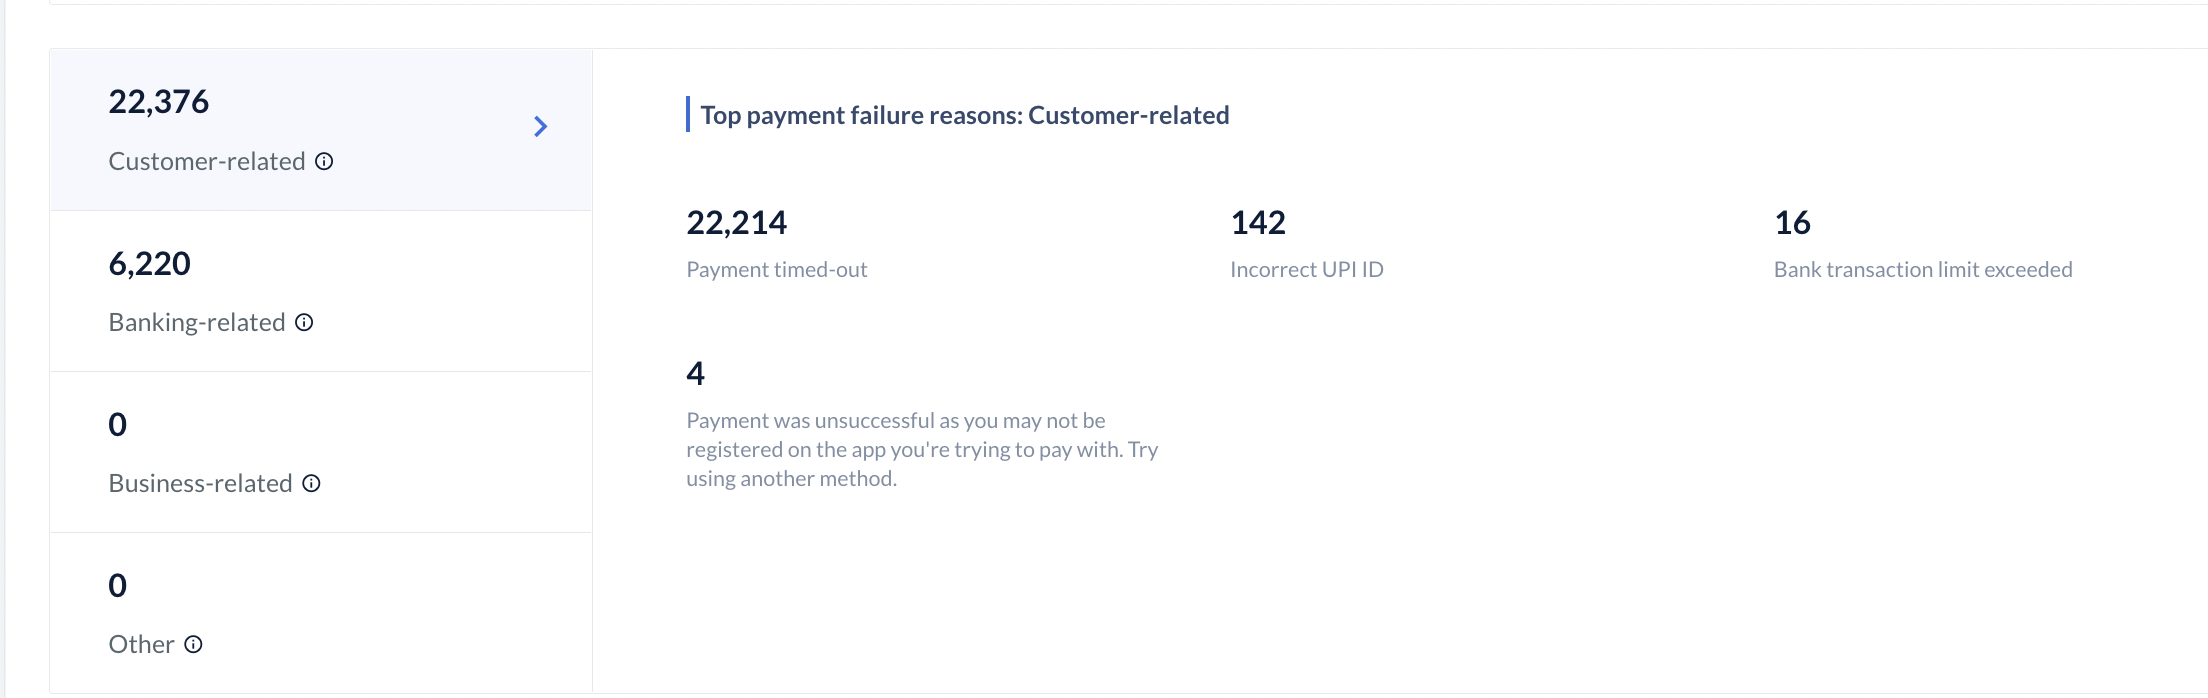Expand Customer-related with blue chevron arrow
Viewport: 2208px width, 698px height.
540,126
